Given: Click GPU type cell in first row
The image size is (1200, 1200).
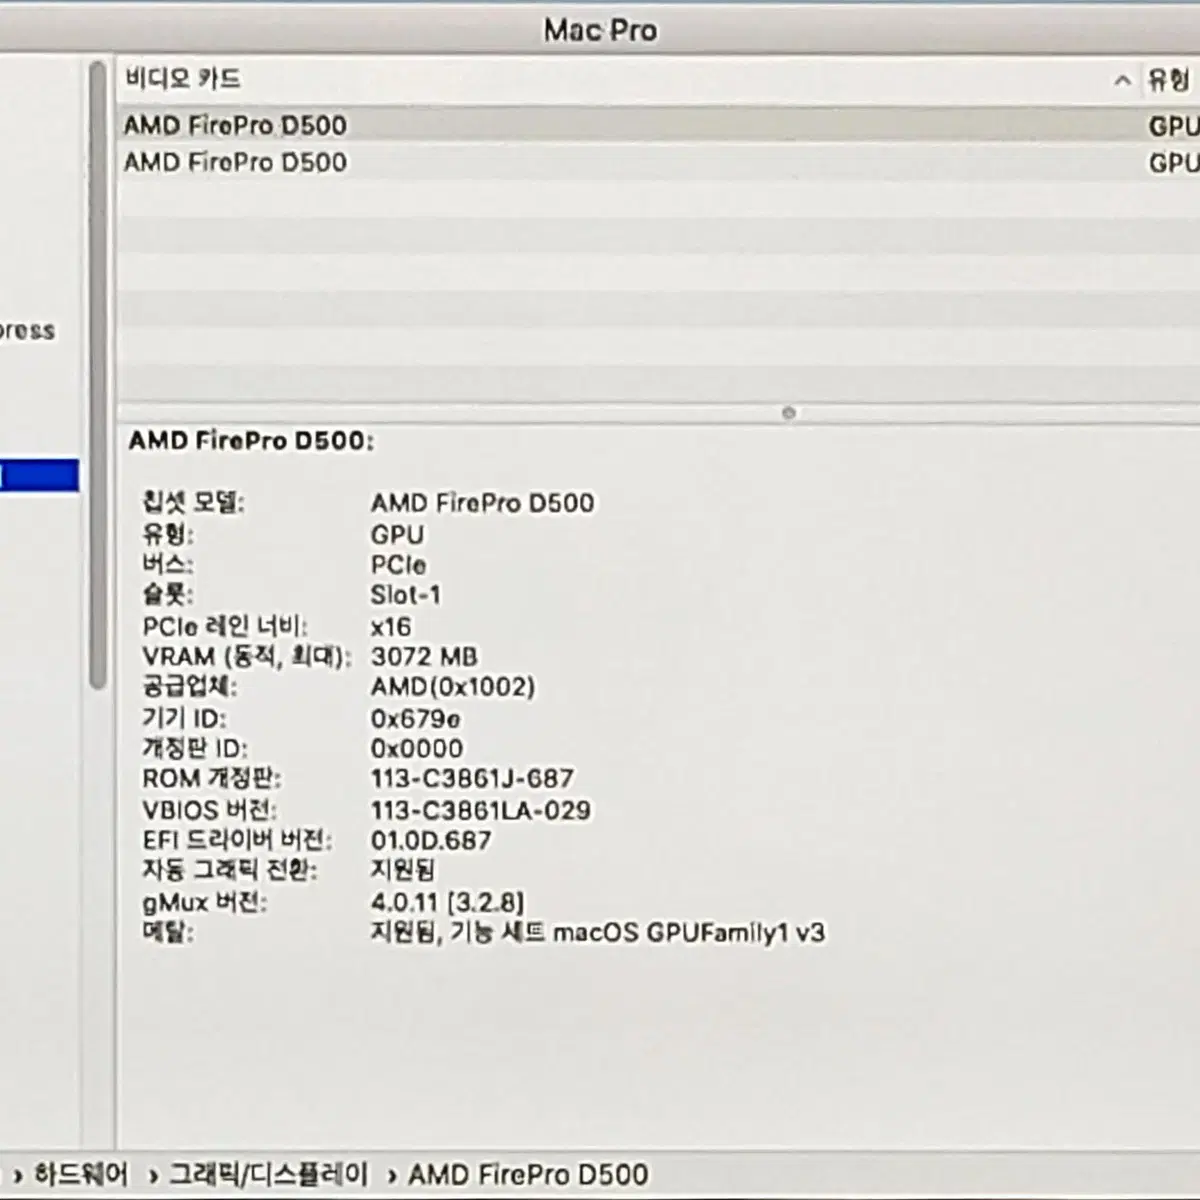Looking at the screenshot, I should pos(1173,126).
